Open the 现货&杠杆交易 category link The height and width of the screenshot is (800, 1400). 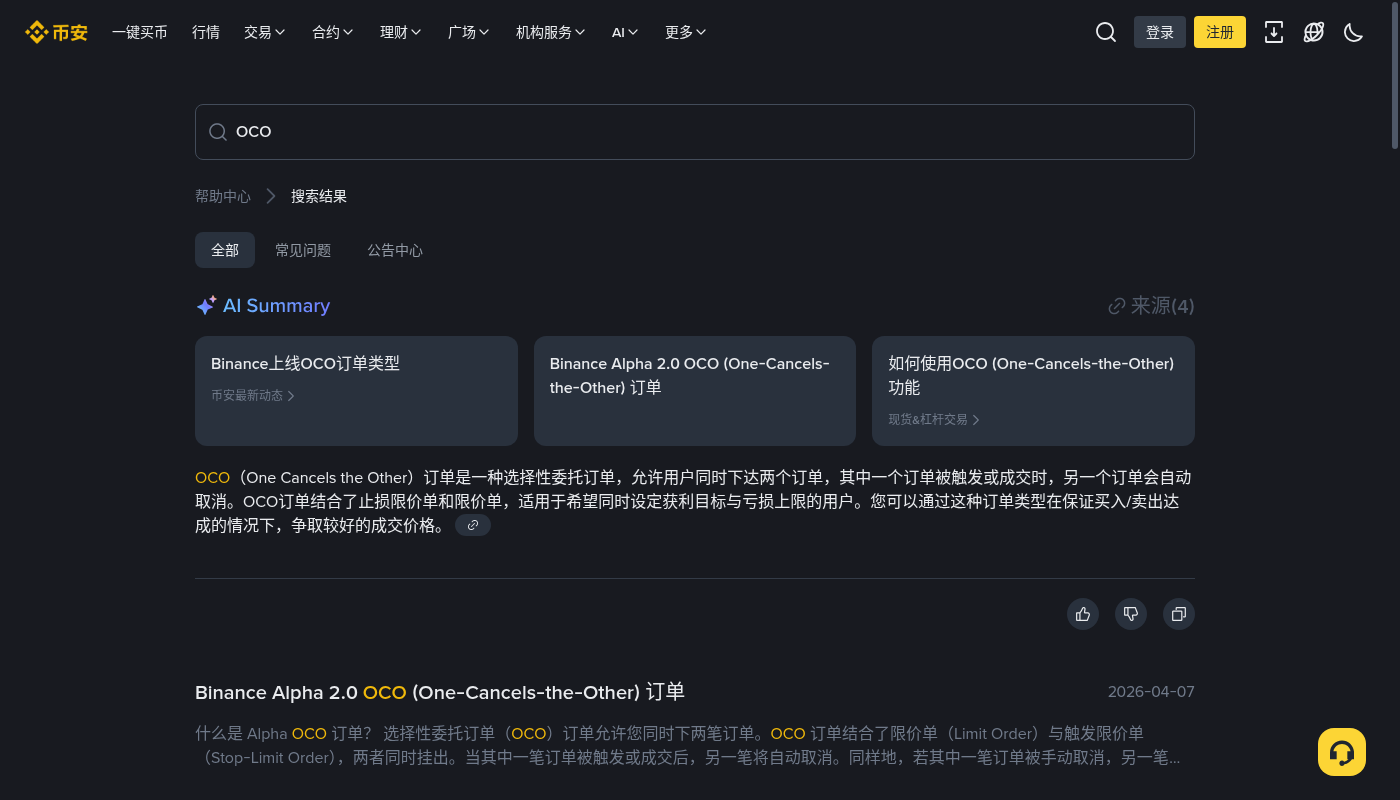tap(934, 420)
